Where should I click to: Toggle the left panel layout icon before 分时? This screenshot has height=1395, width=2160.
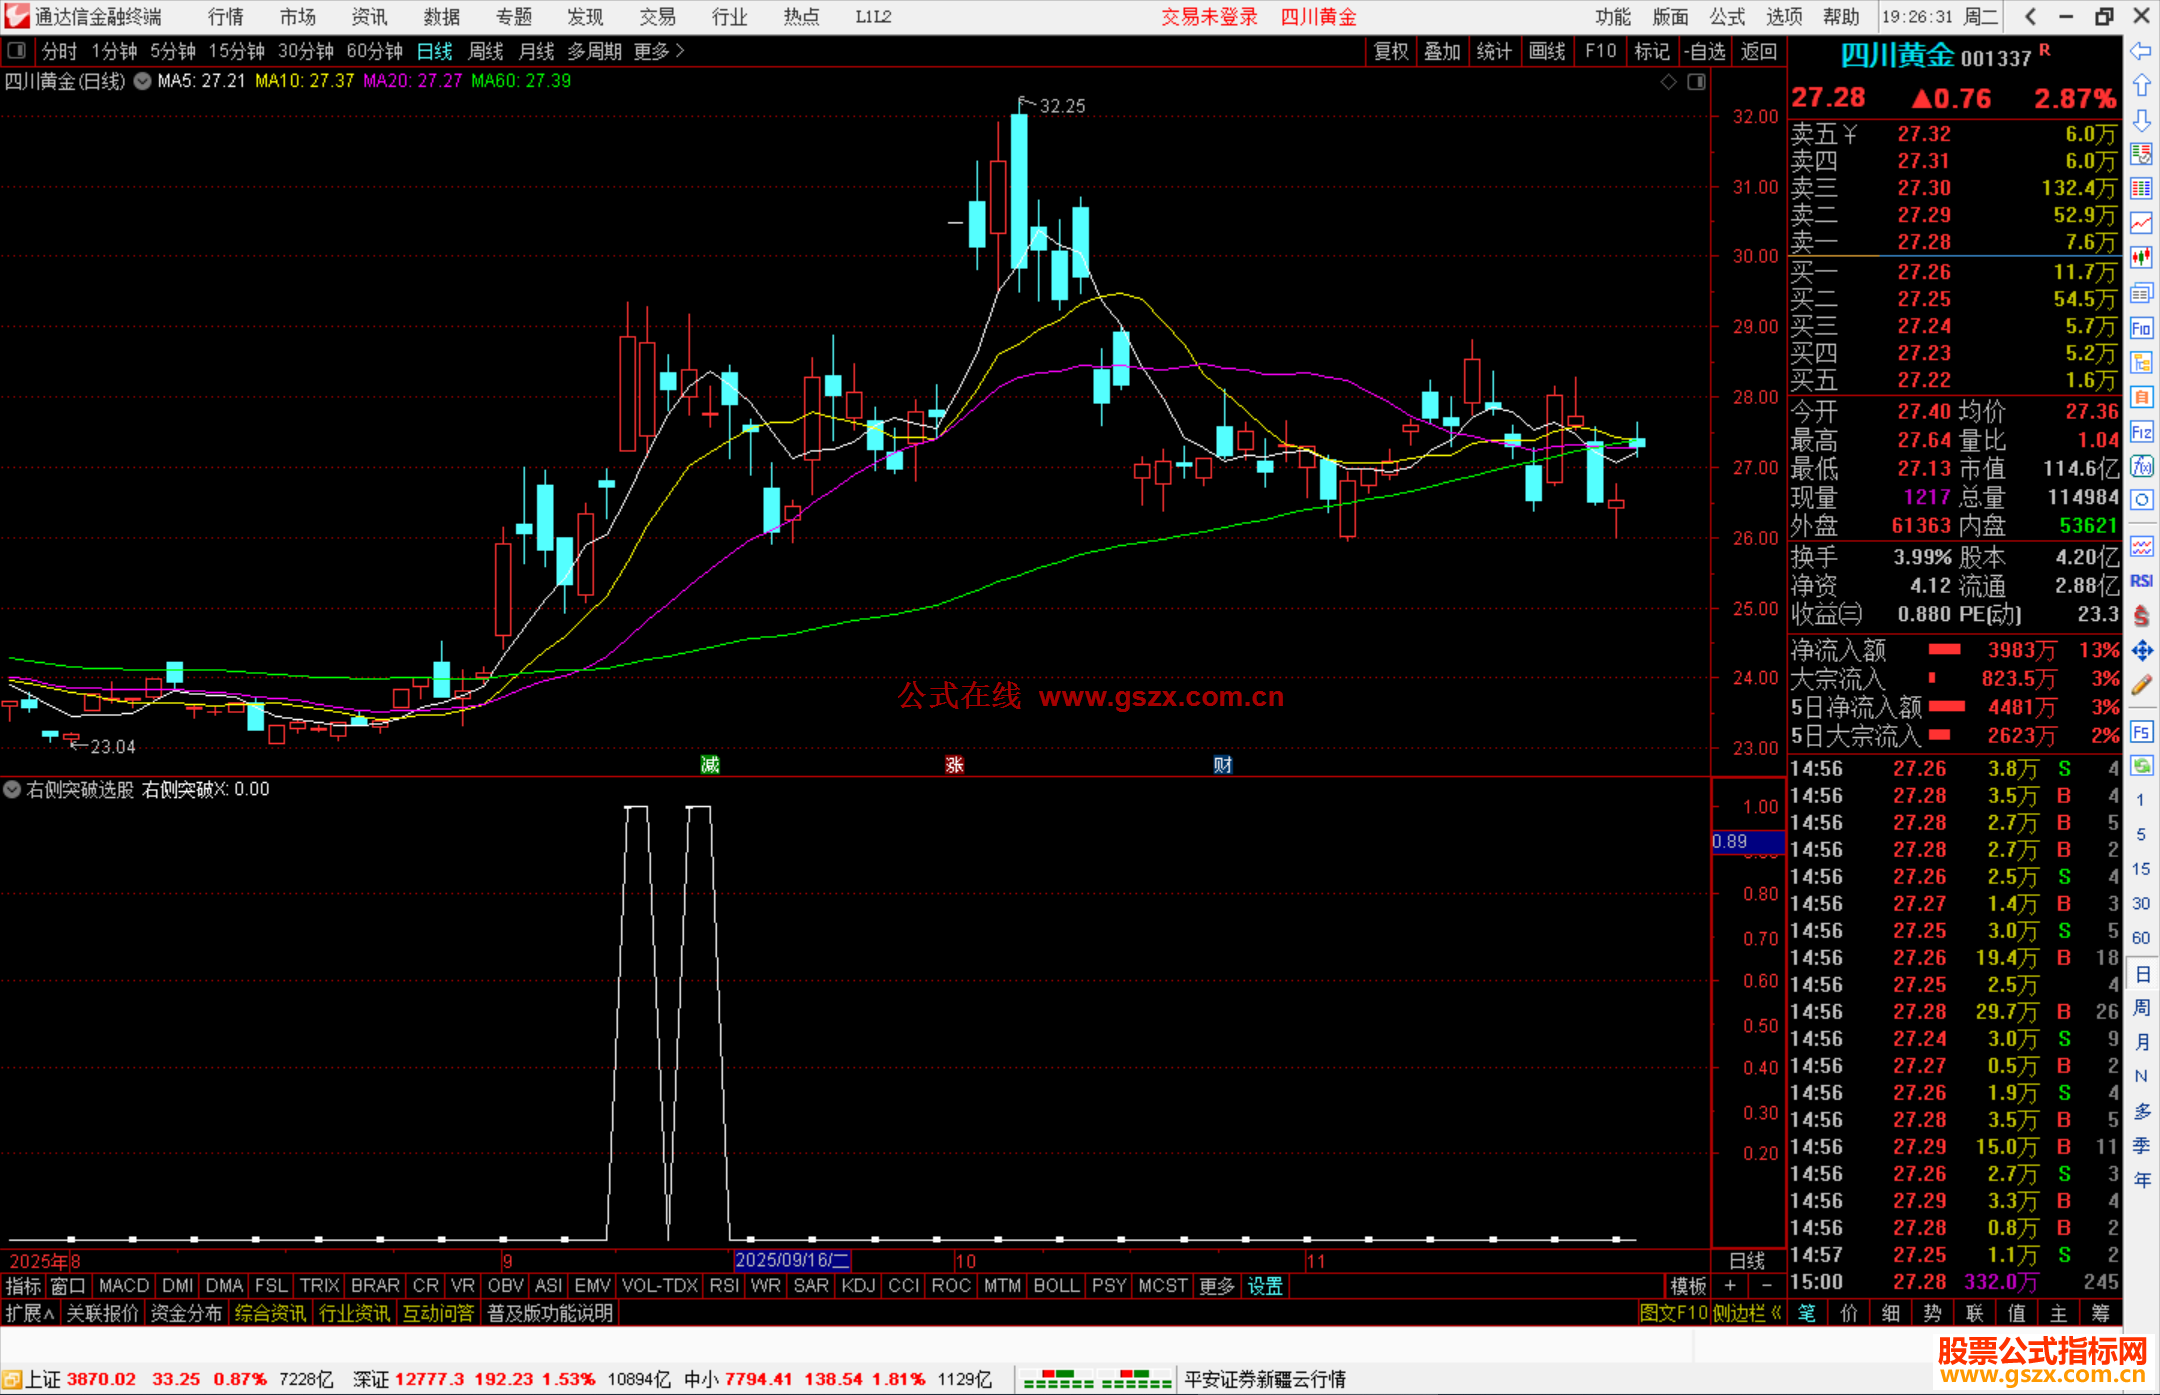click(x=16, y=51)
